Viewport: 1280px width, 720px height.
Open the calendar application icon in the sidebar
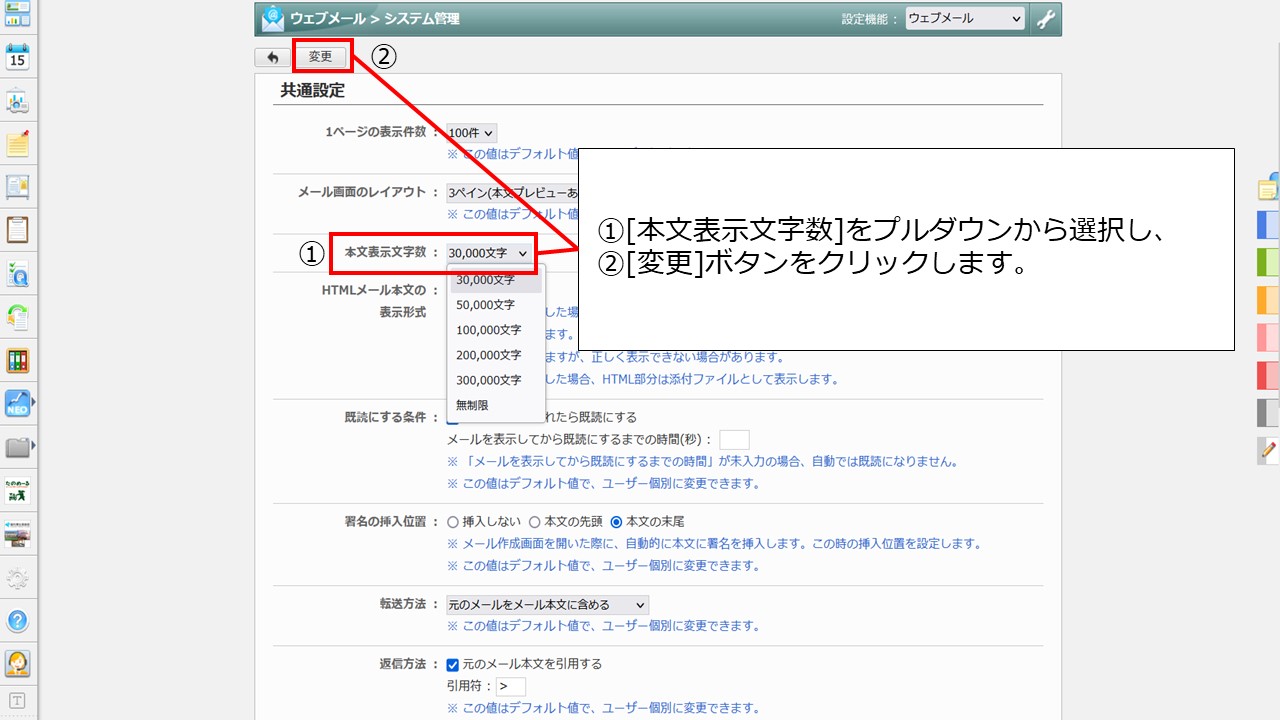(18, 57)
